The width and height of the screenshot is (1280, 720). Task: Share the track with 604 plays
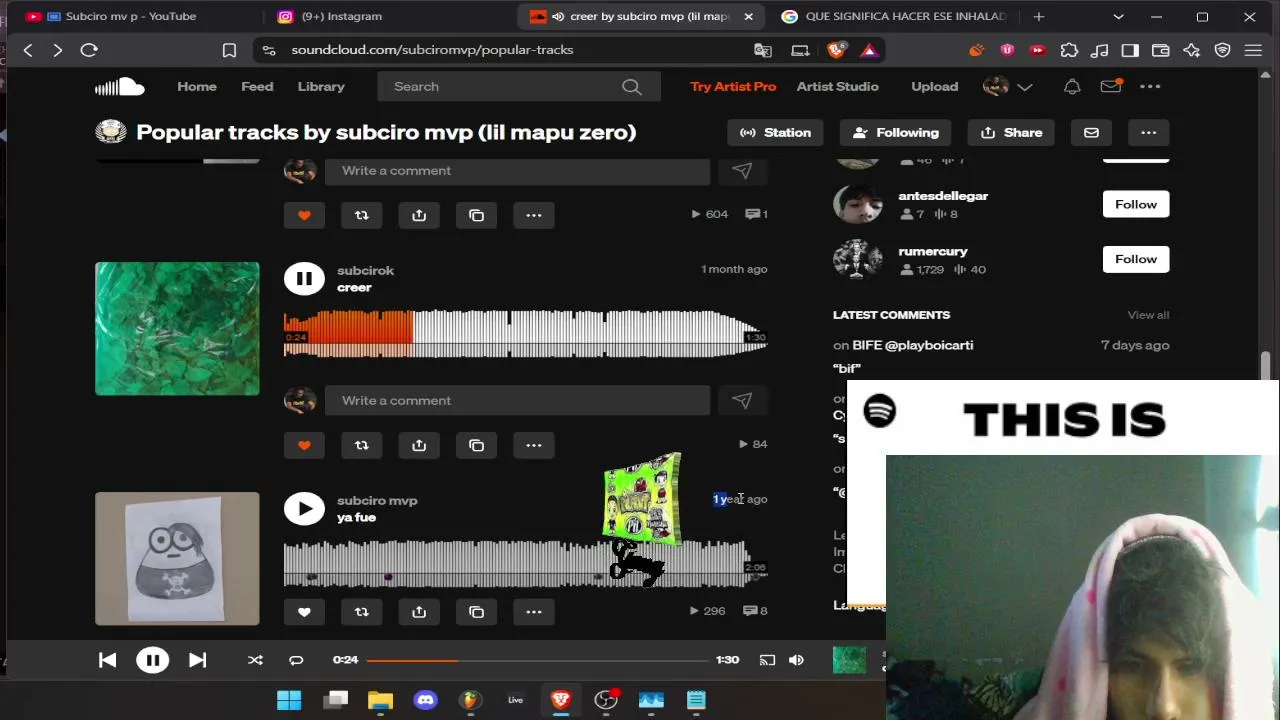click(419, 215)
